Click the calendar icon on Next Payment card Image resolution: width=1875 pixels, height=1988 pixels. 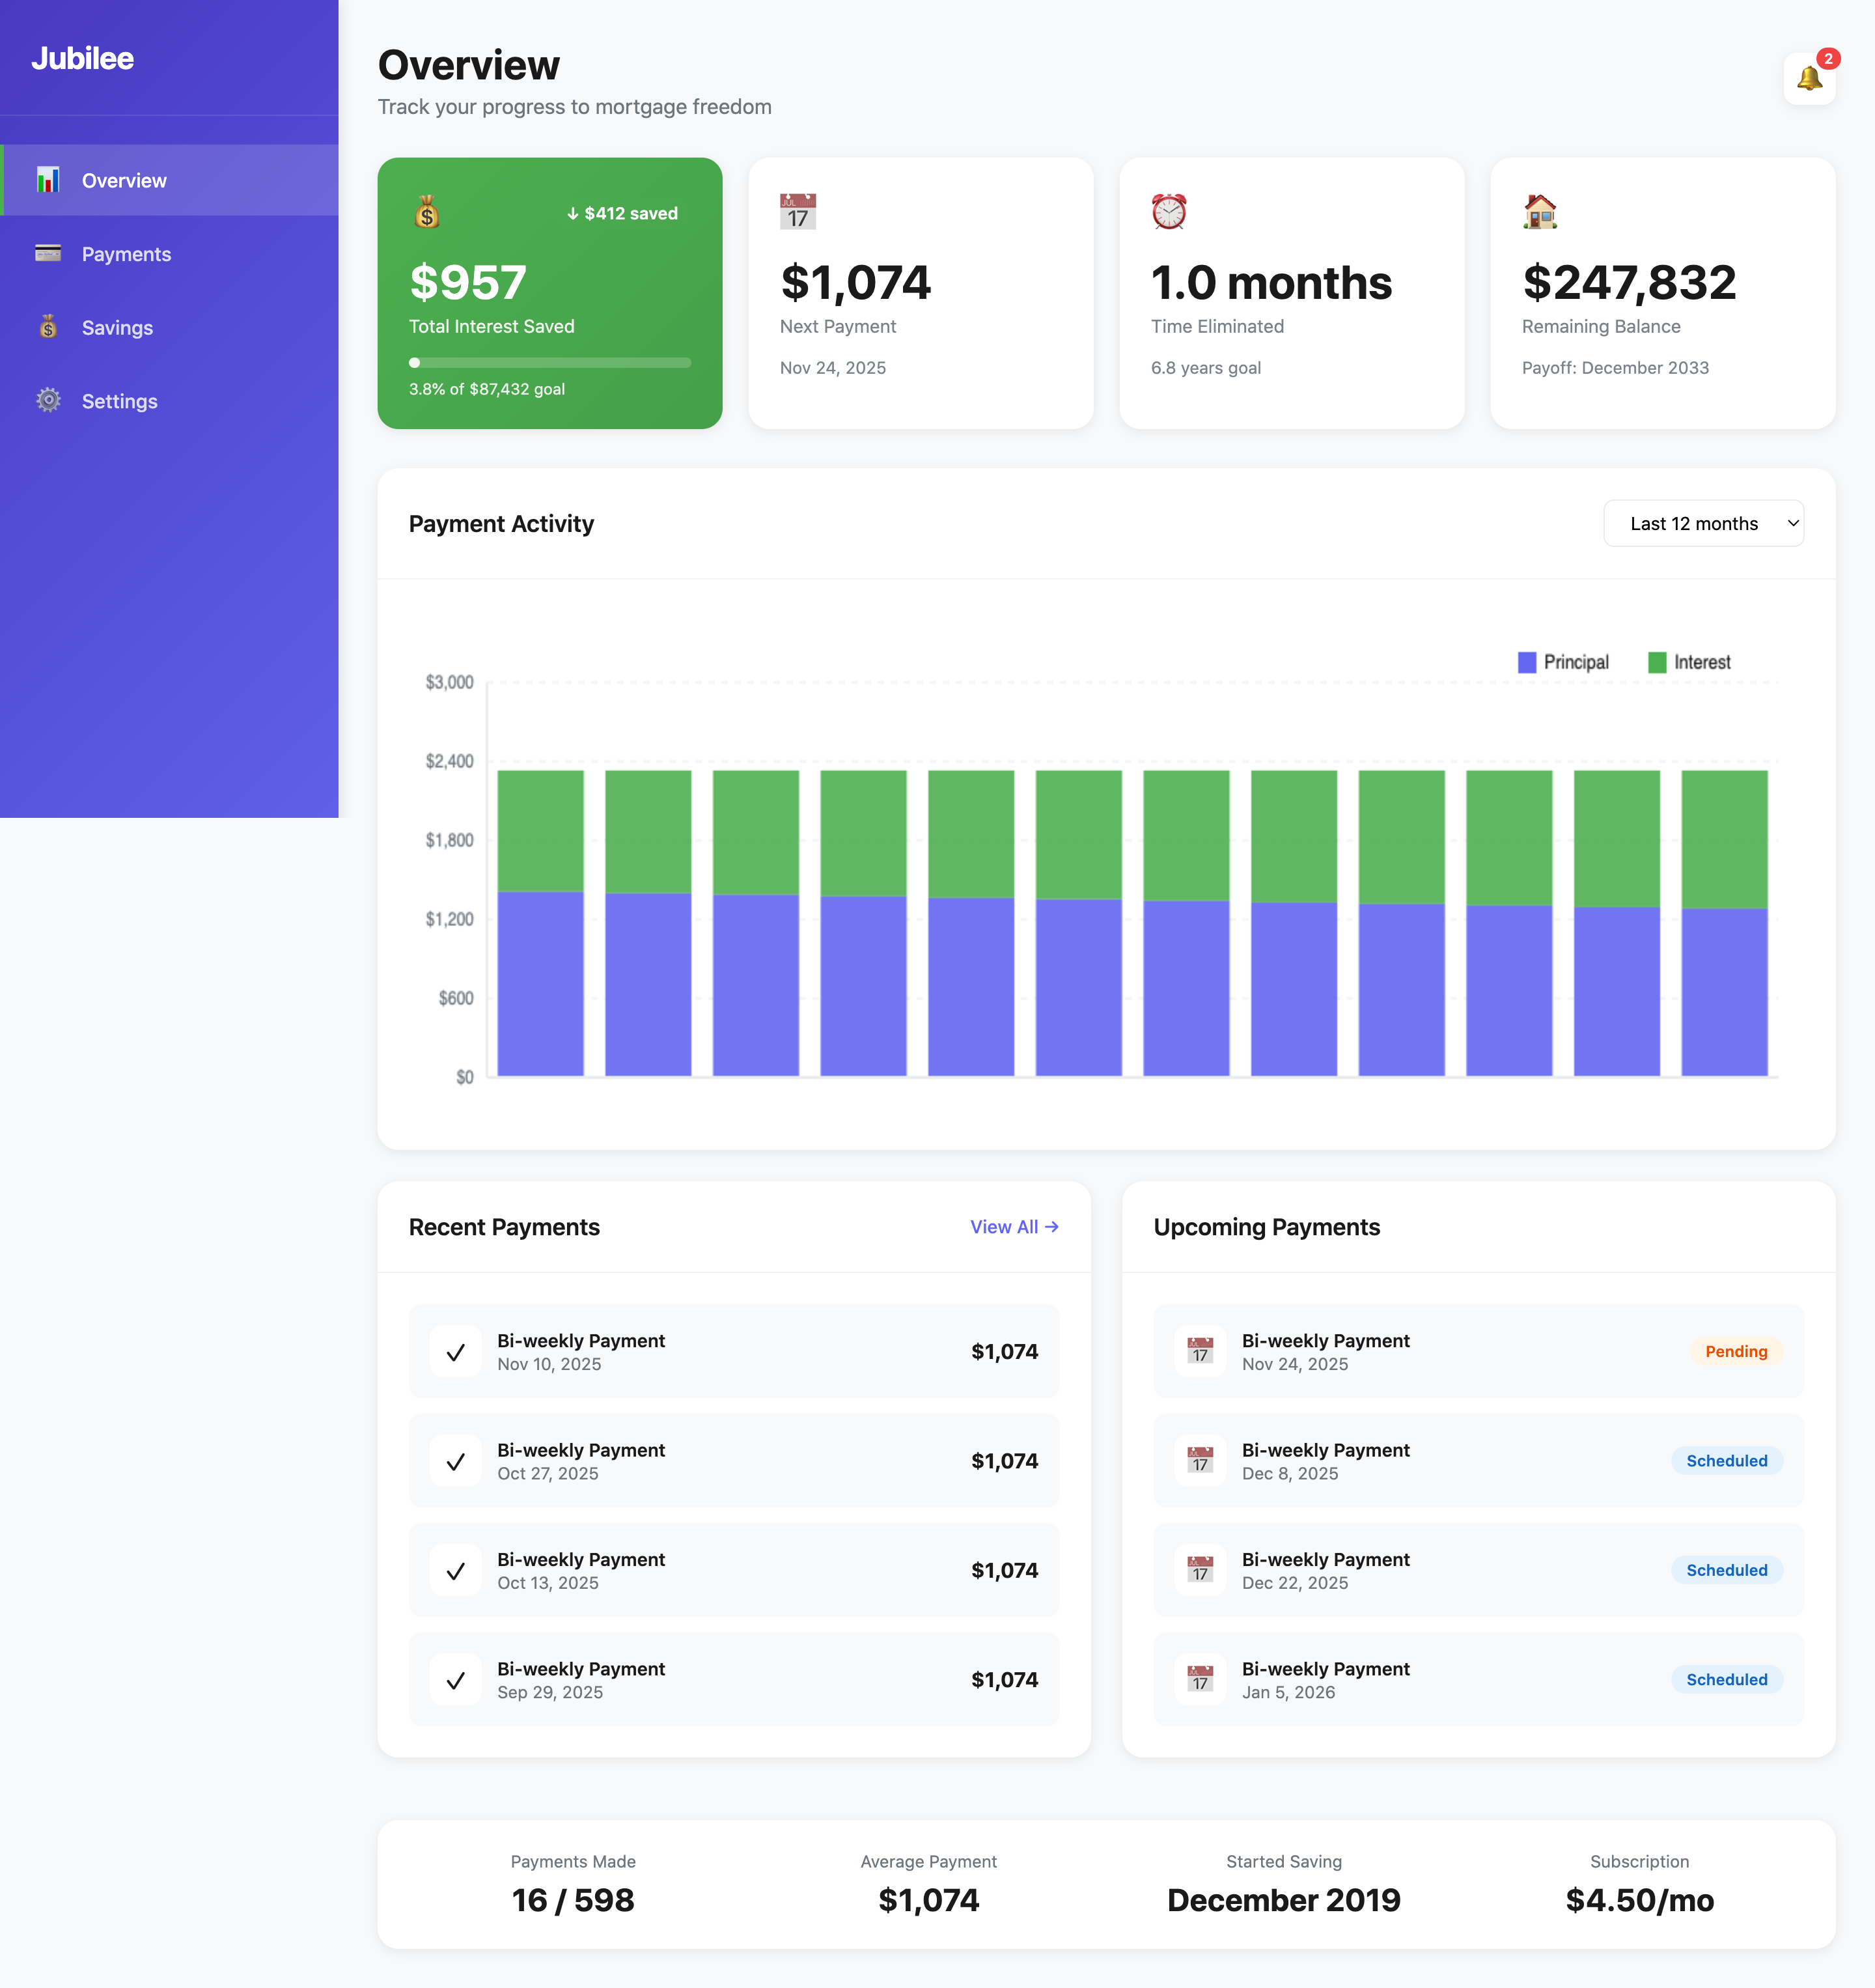797,211
